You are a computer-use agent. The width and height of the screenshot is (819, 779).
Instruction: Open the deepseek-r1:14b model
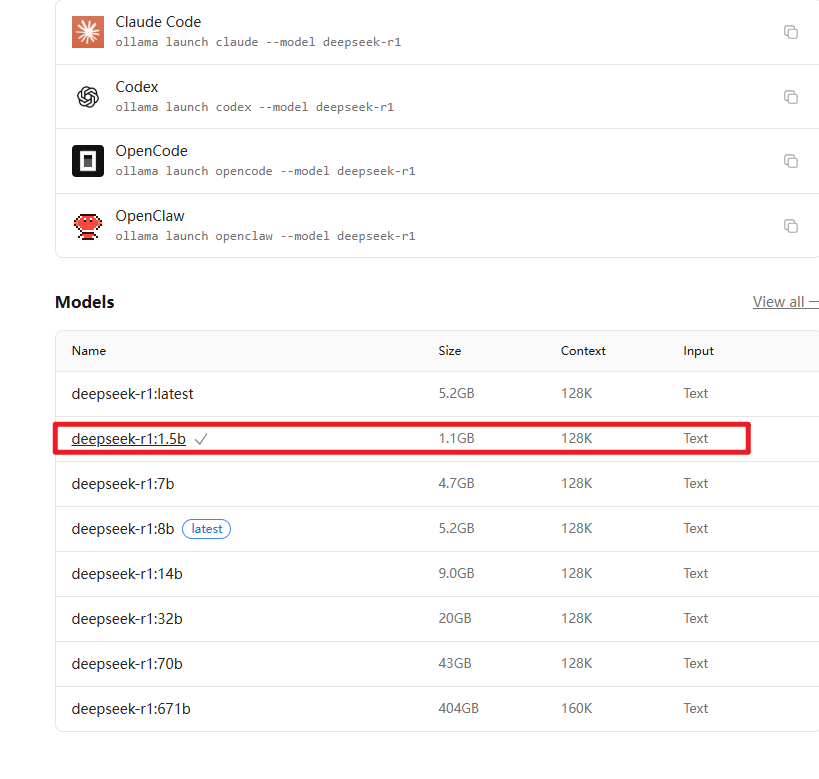[x=127, y=574]
